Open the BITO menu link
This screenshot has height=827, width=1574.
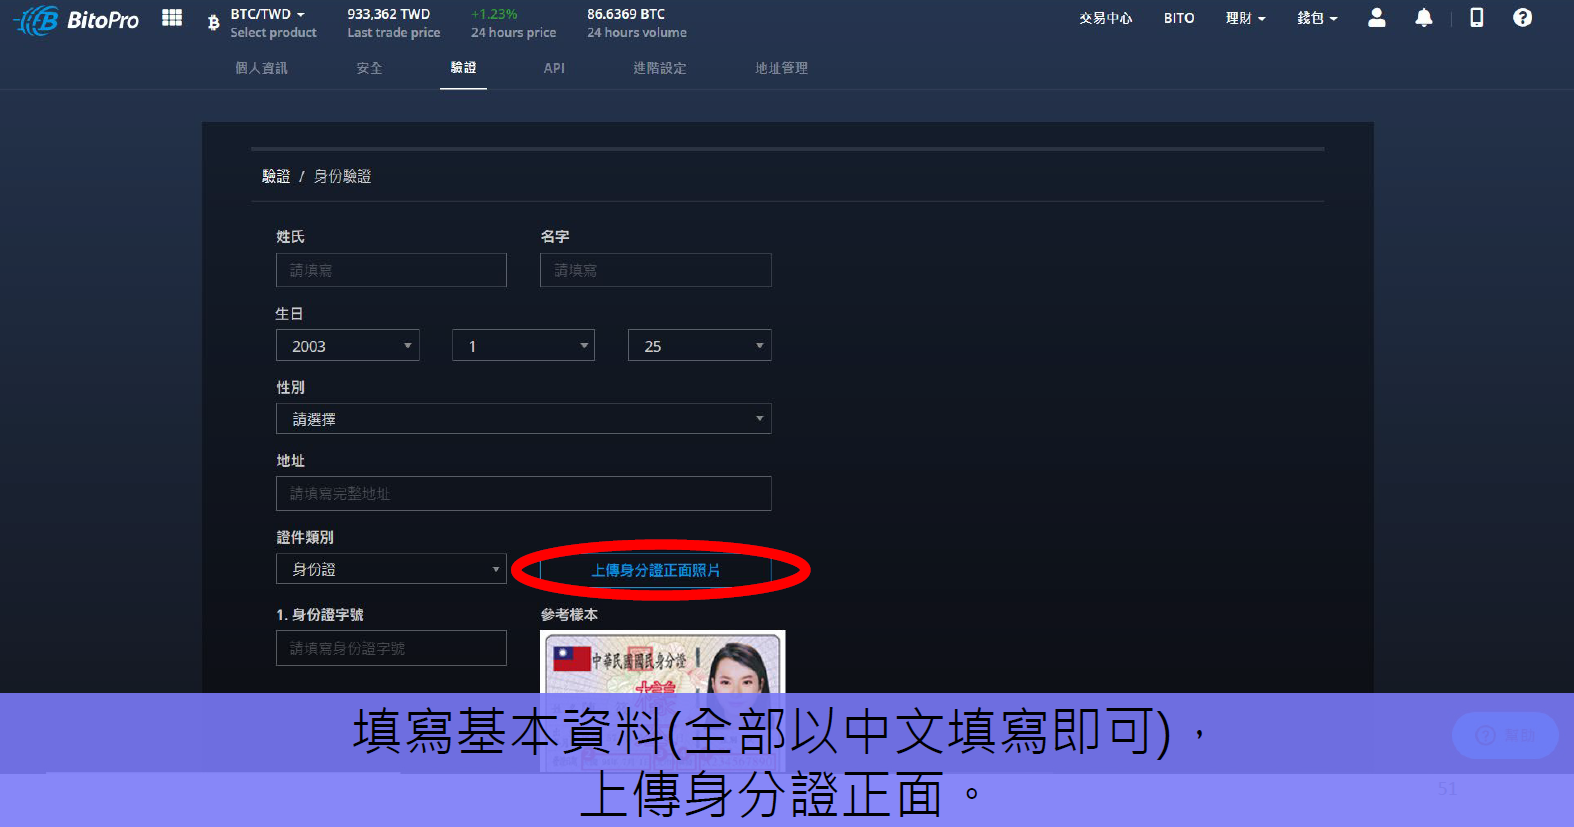click(x=1179, y=18)
